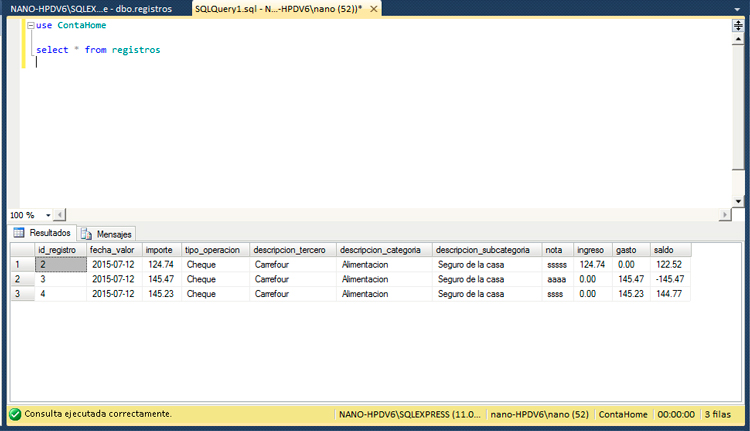
Task: Open the Resultados tab
Action: [x=42, y=233]
